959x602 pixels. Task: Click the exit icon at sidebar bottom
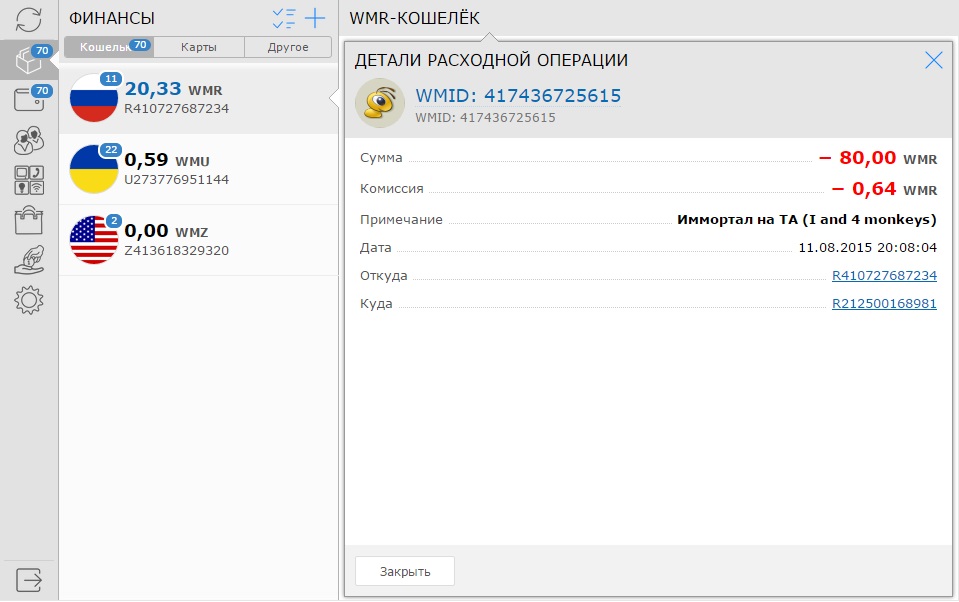point(29,579)
